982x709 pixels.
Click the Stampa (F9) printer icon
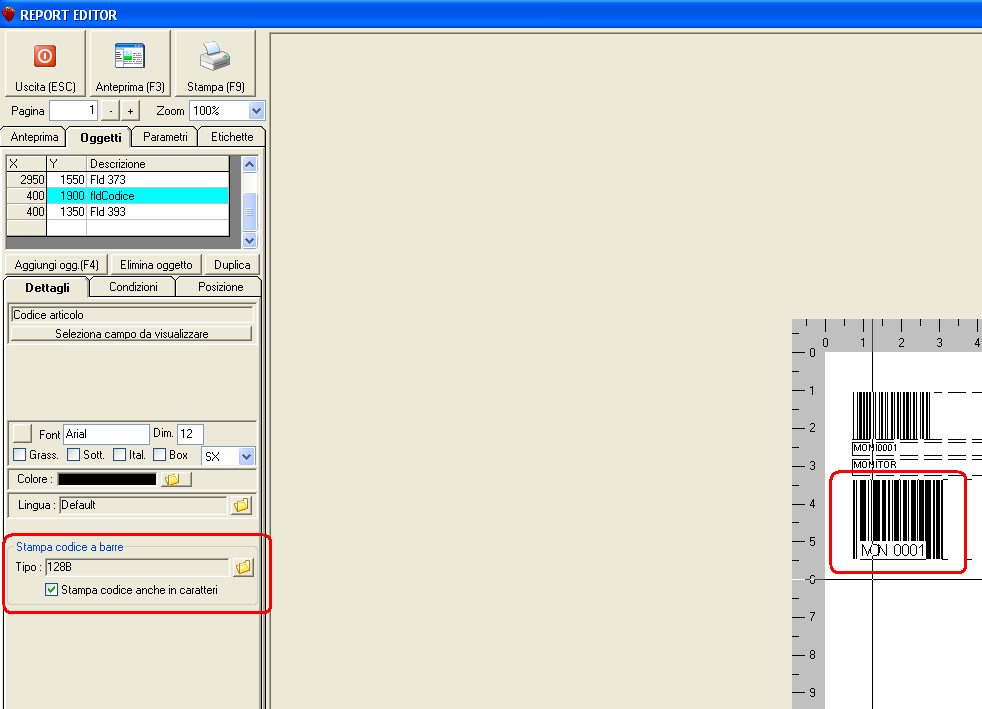[215, 56]
